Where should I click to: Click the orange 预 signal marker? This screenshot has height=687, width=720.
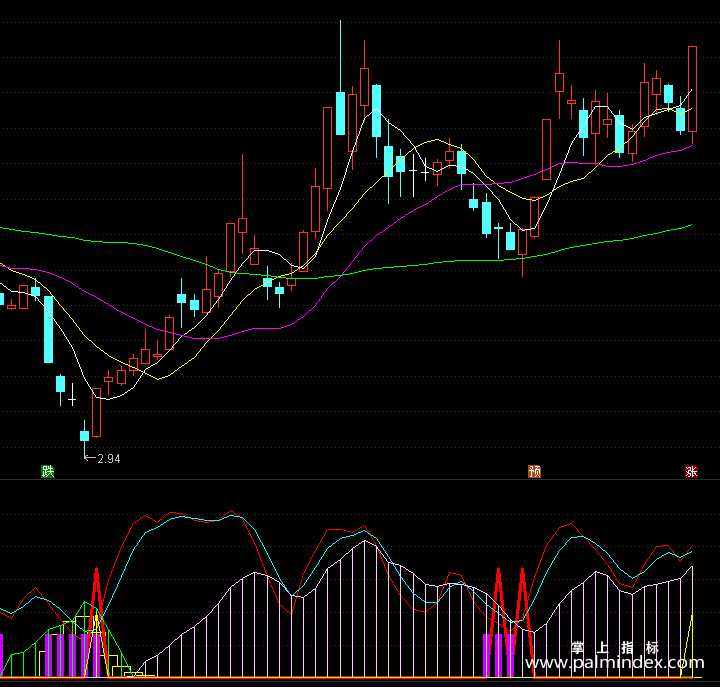pyautogui.click(x=534, y=471)
